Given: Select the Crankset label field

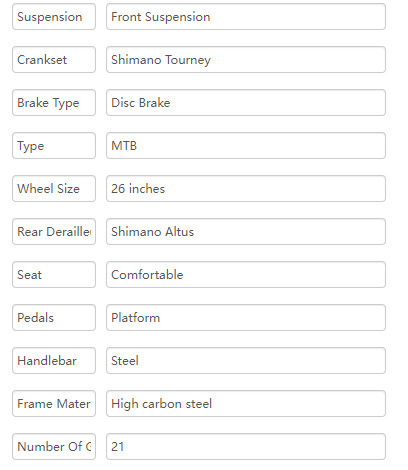Looking at the screenshot, I should pyautogui.click(x=54, y=60).
